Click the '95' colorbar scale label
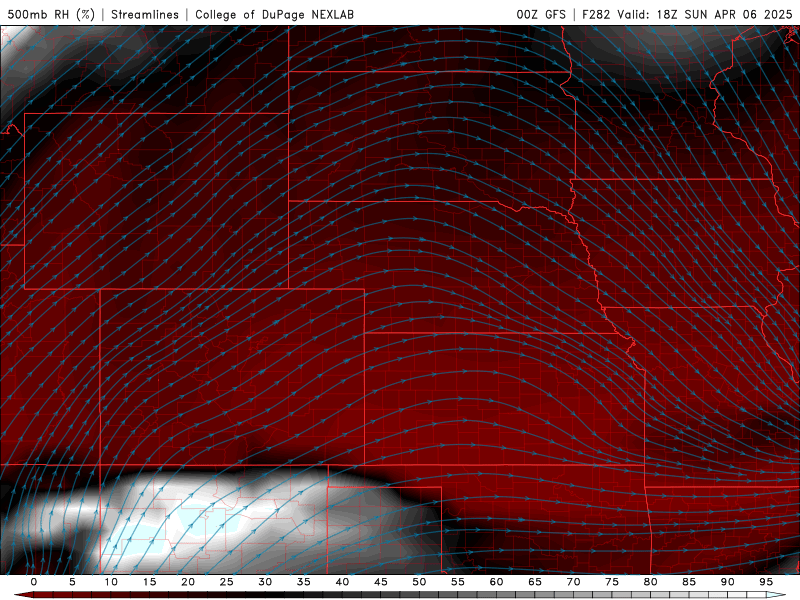This screenshot has width=800, height=600. [x=766, y=582]
